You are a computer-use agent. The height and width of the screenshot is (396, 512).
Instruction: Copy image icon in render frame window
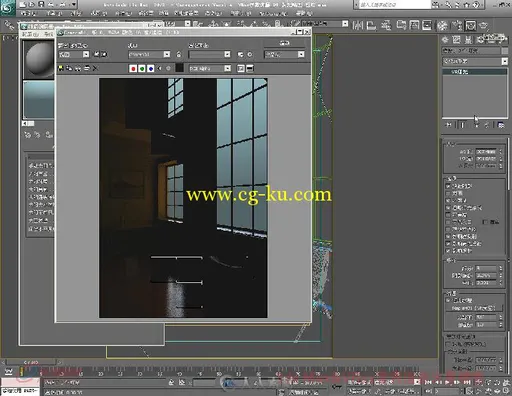(x=69, y=68)
